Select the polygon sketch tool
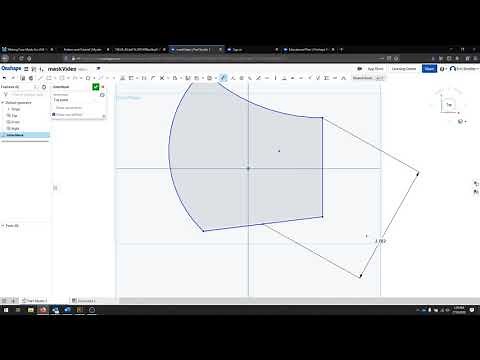The image size is (480, 360). click(88, 78)
